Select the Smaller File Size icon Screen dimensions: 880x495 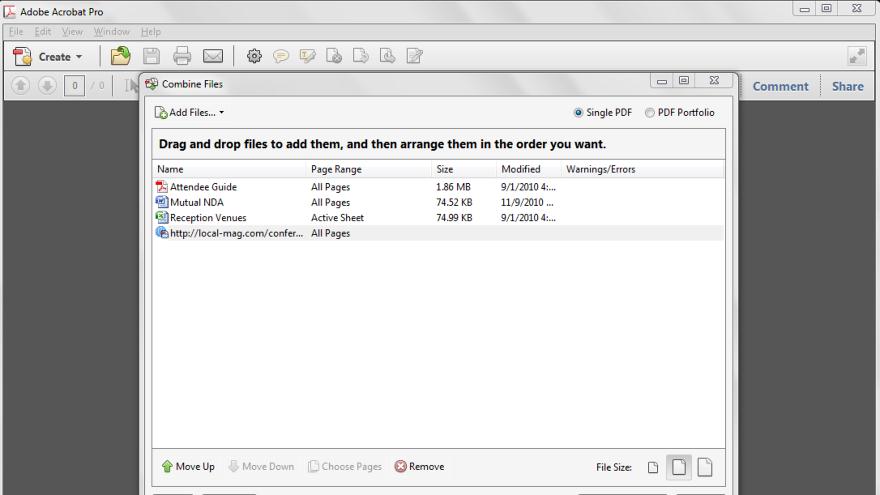coord(653,468)
